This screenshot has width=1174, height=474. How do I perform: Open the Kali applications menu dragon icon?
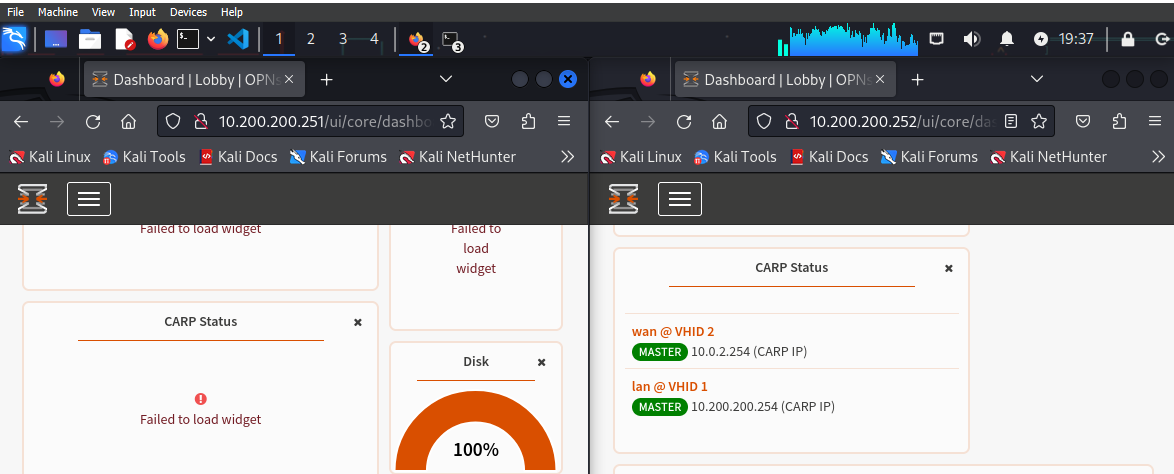(x=14, y=39)
